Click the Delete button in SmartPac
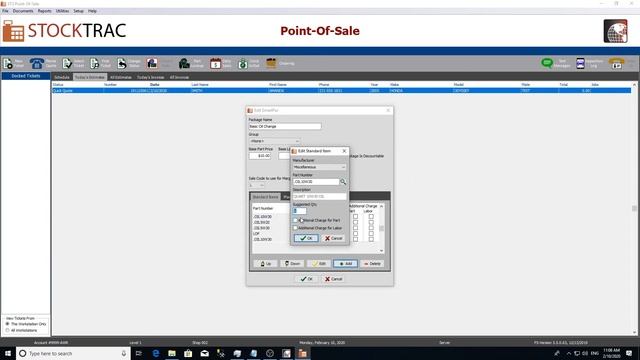Screen dimensions: 640x360 [x=372, y=264]
